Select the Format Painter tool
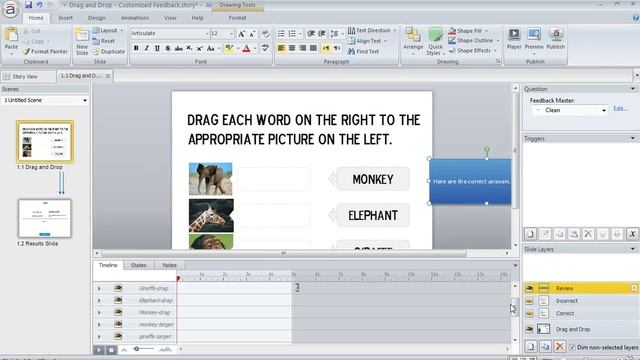Screen dimensions: 640x360 click(45, 51)
